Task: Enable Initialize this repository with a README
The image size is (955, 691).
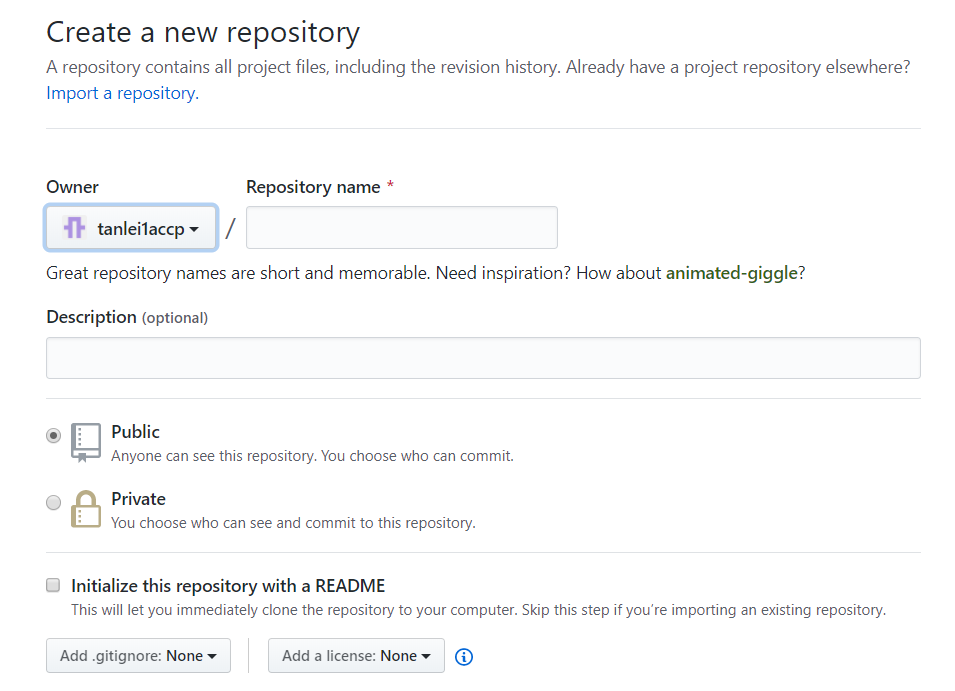Action: coord(53,586)
